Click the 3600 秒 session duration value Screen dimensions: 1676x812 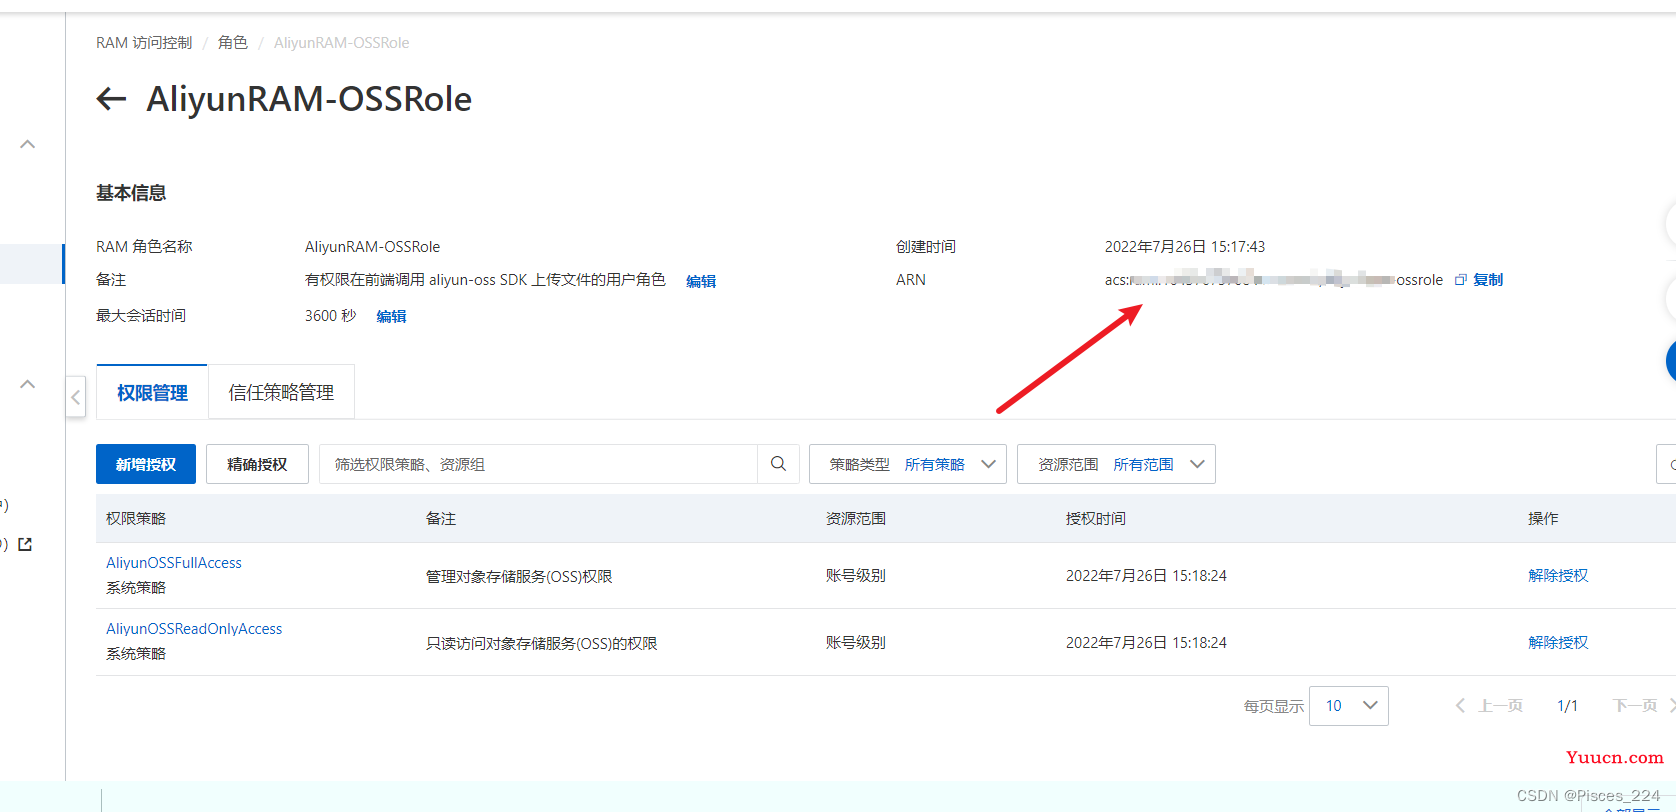click(x=330, y=316)
